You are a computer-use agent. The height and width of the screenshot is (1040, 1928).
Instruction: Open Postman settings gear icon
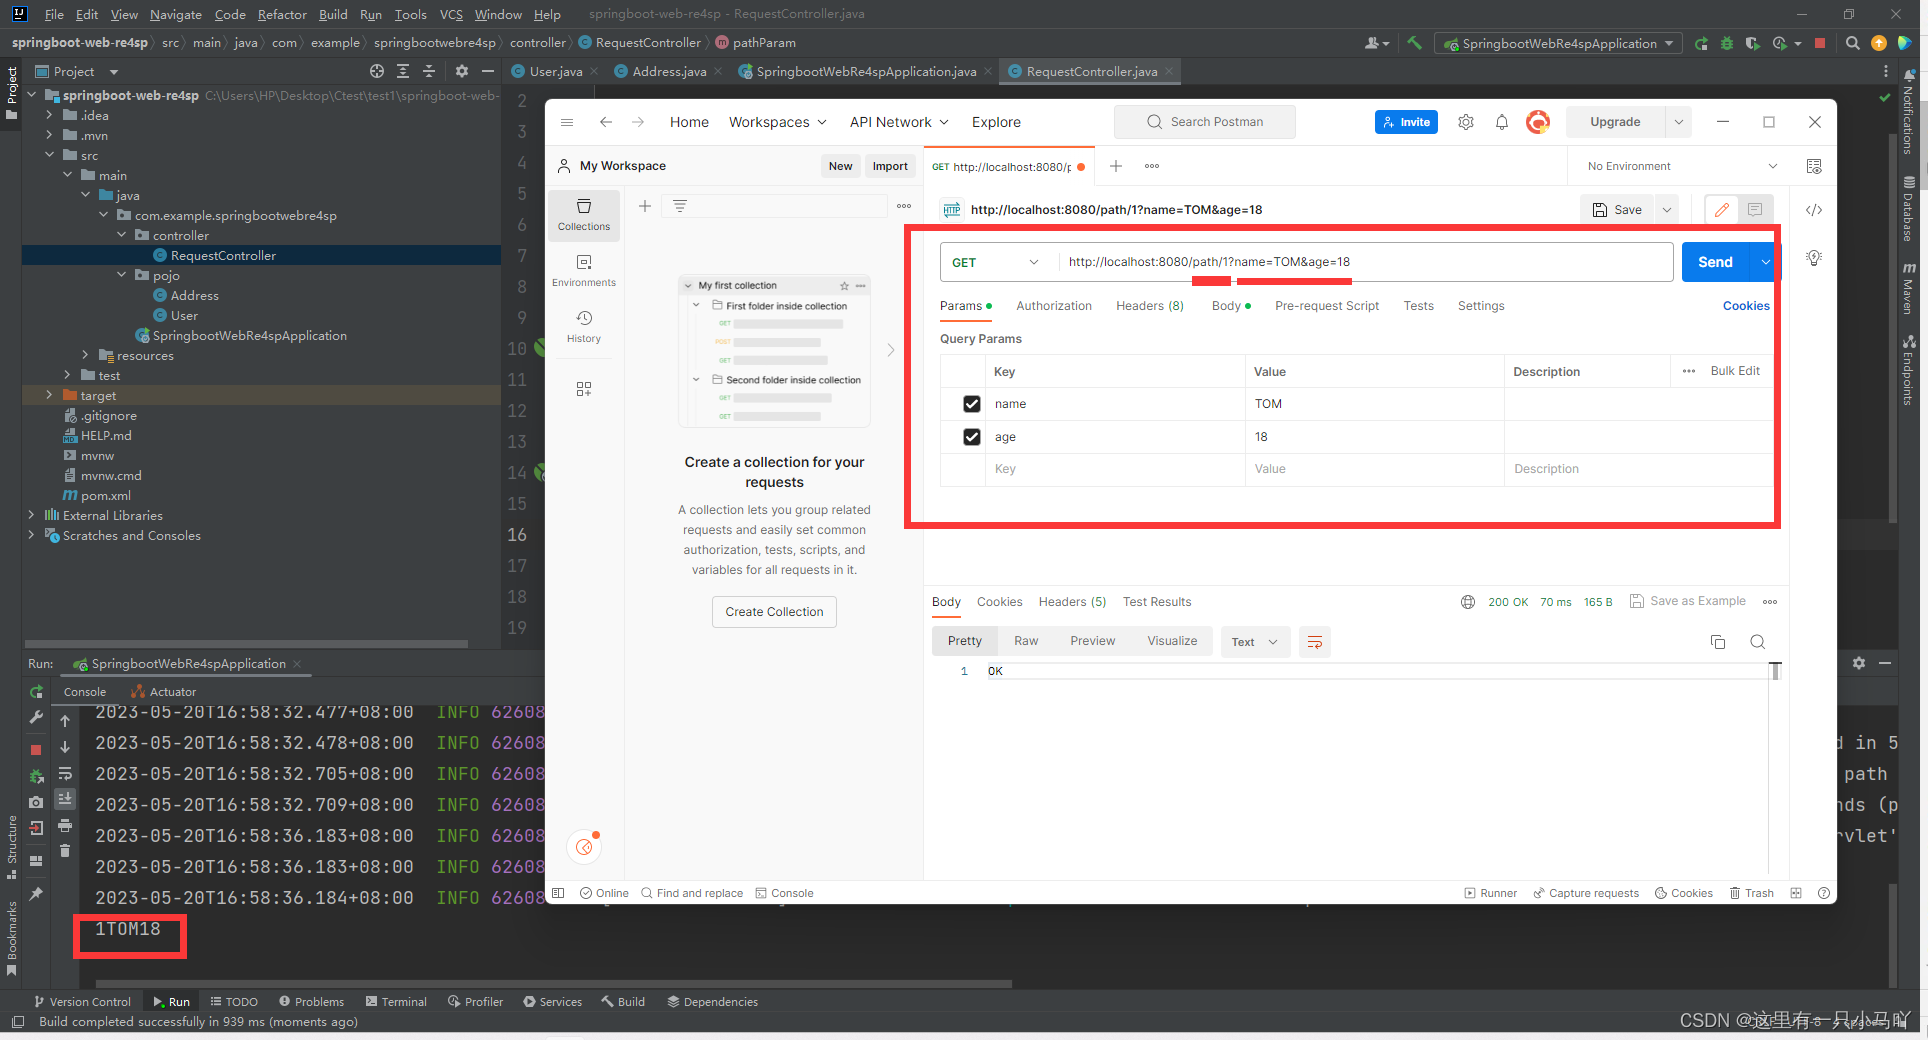[x=1465, y=122]
